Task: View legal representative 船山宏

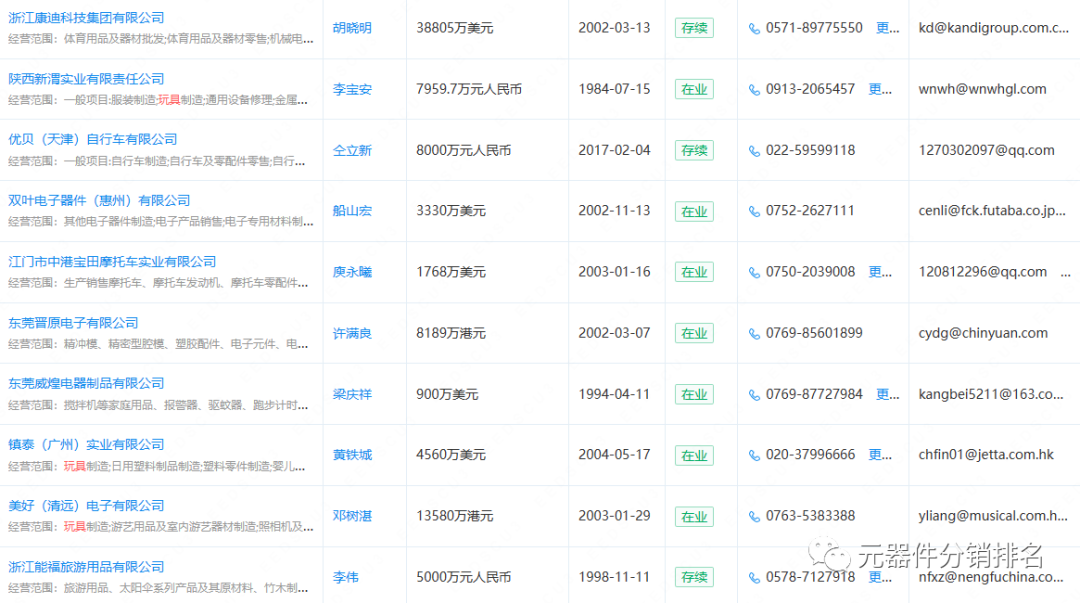Action: pos(352,211)
